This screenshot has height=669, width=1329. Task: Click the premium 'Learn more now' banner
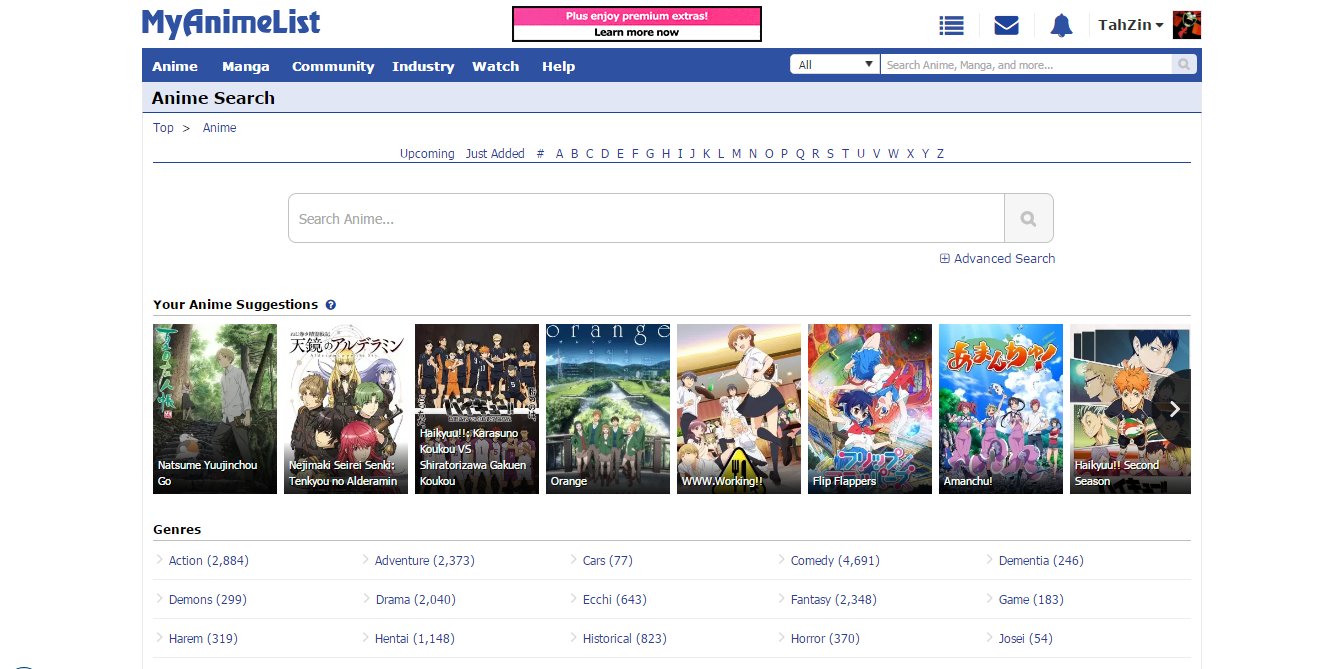point(637,24)
